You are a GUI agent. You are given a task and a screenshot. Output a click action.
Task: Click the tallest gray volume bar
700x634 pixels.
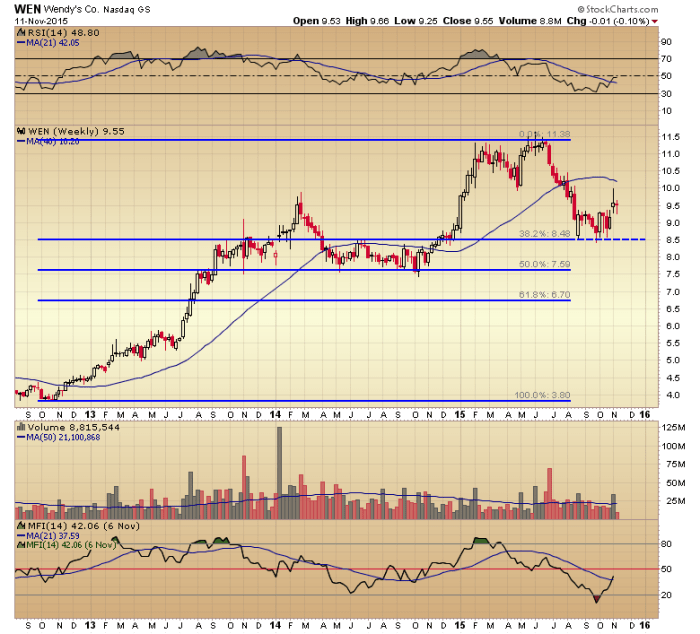[279, 473]
